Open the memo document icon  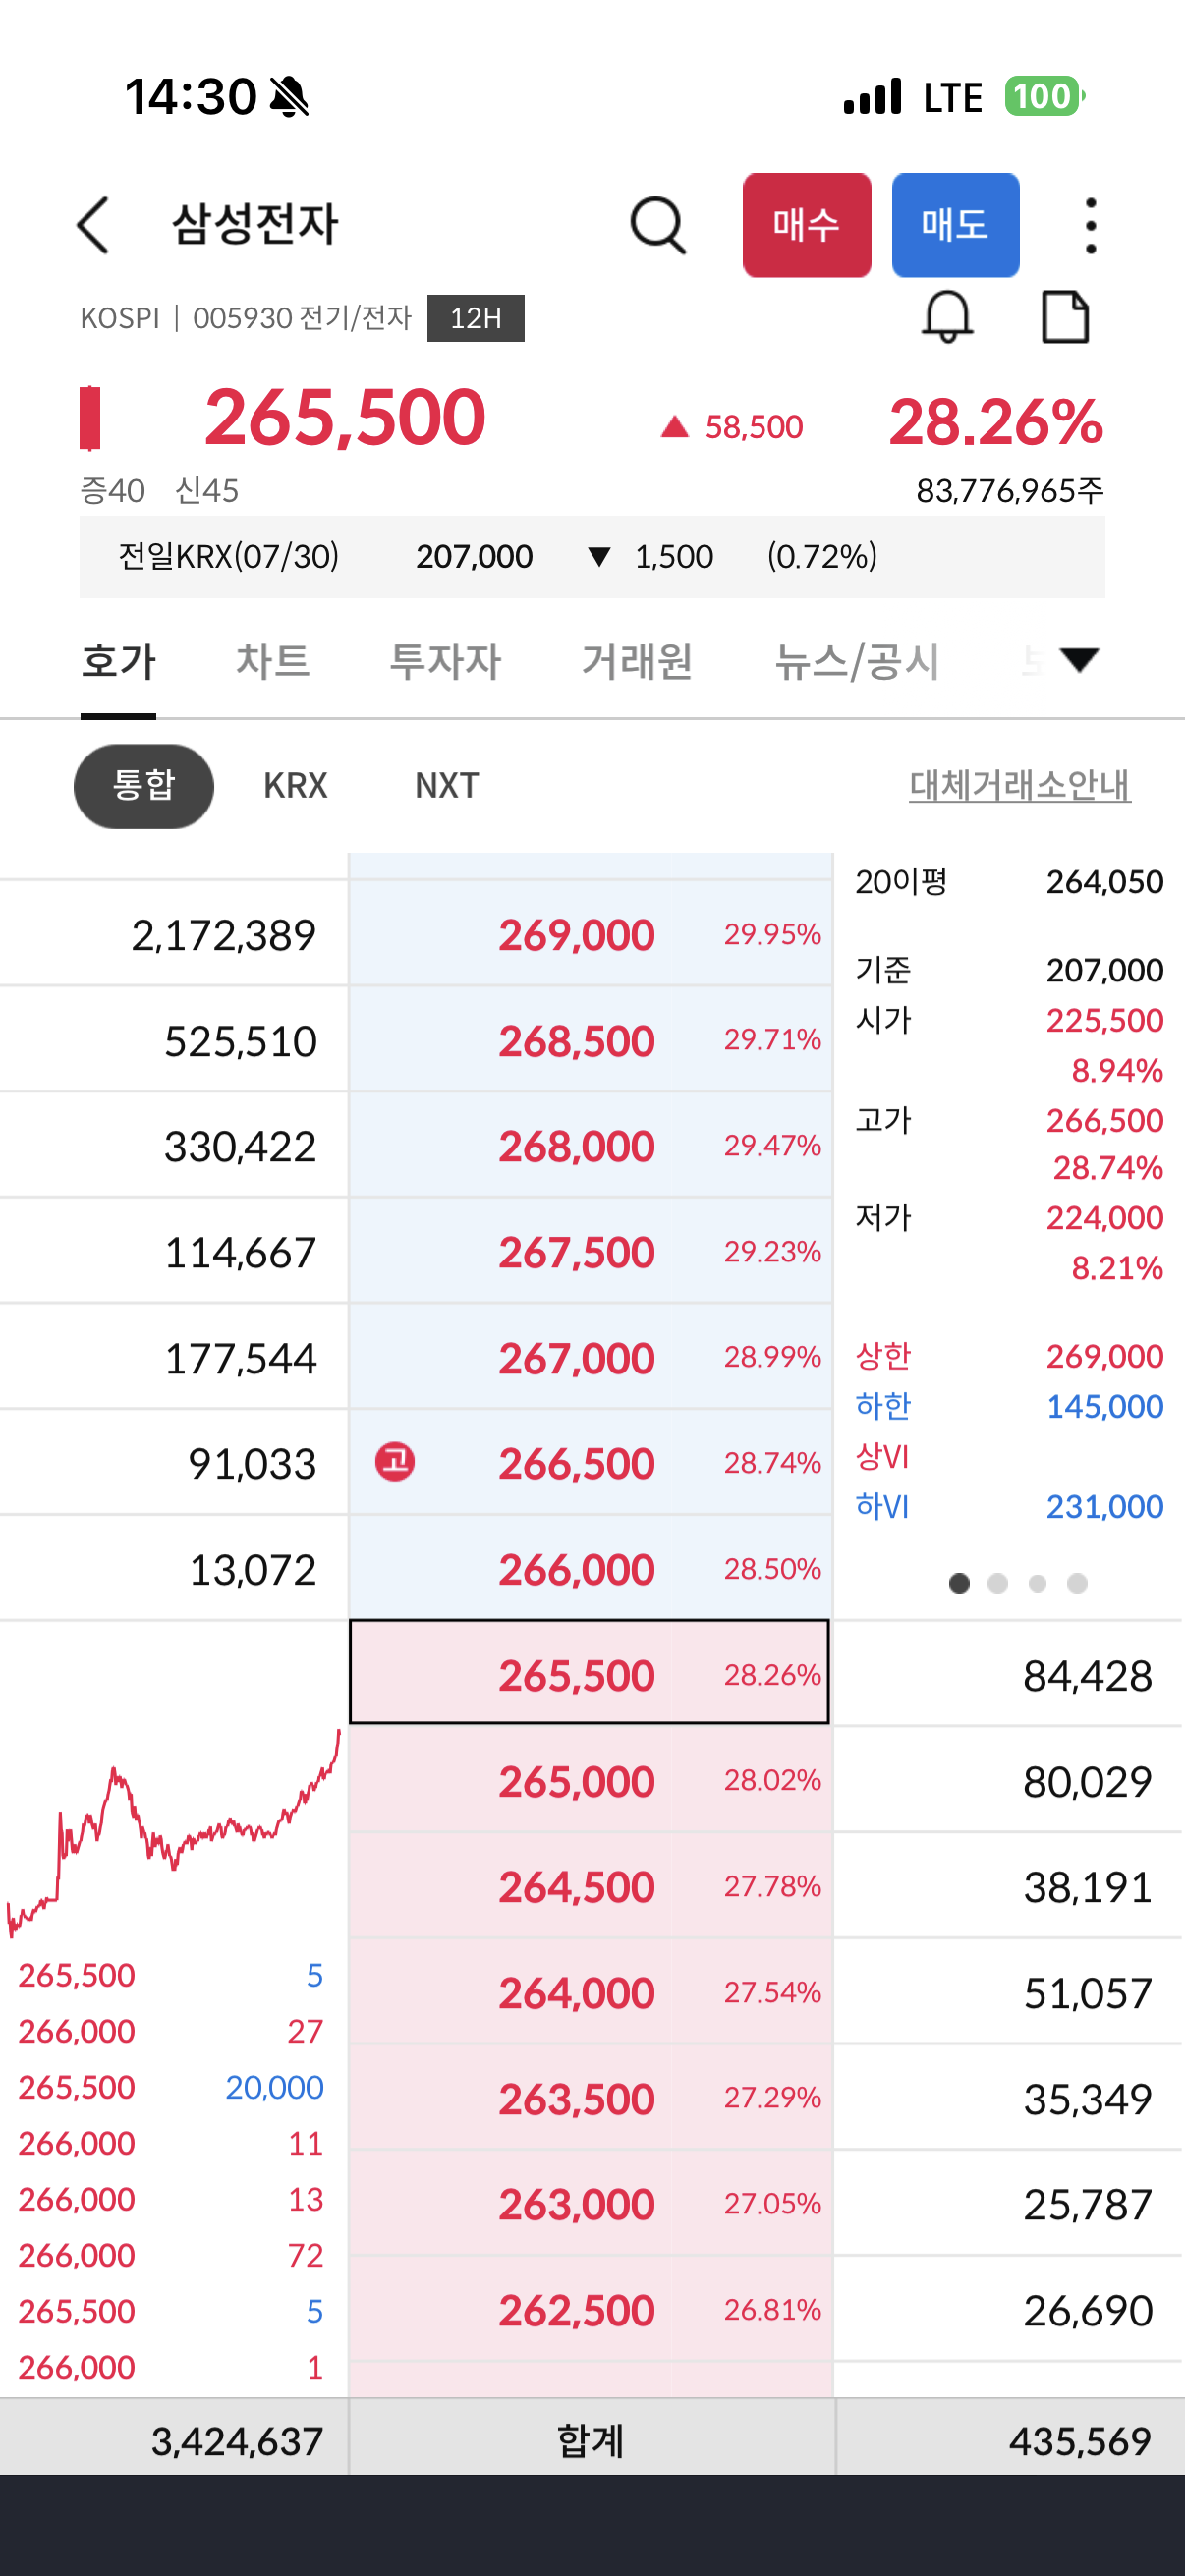tap(1065, 318)
